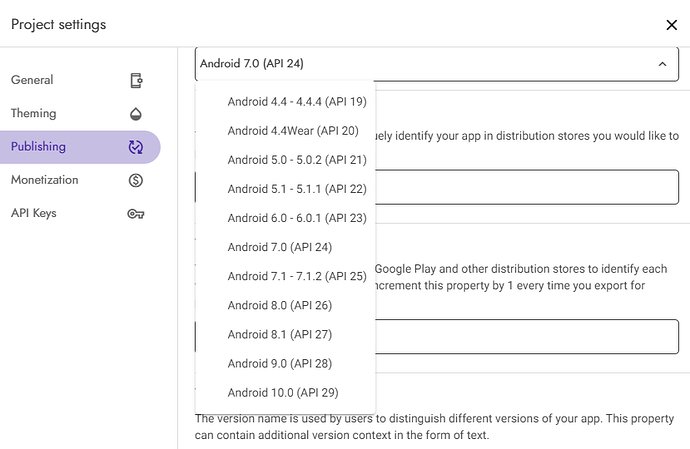This screenshot has width=690, height=449.
Task: Choose Android 8.1 (API 27)
Action: point(285,334)
